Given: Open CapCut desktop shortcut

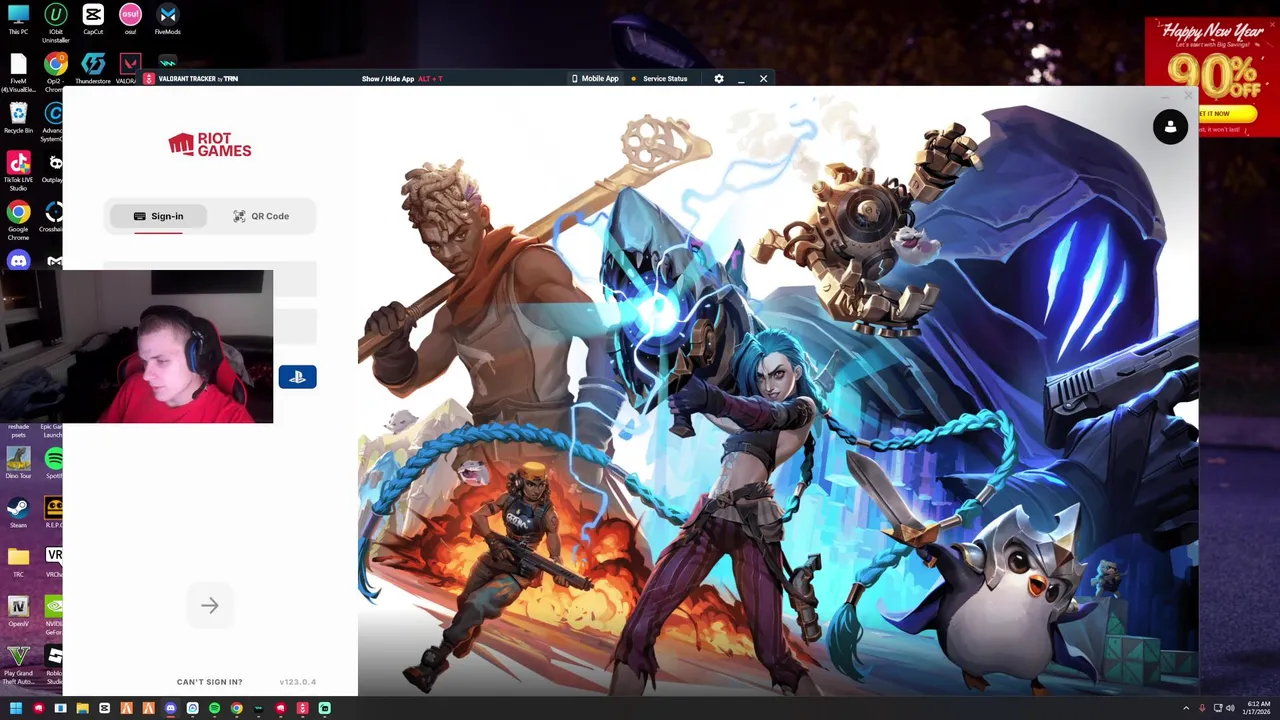Looking at the screenshot, I should point(93,19).
